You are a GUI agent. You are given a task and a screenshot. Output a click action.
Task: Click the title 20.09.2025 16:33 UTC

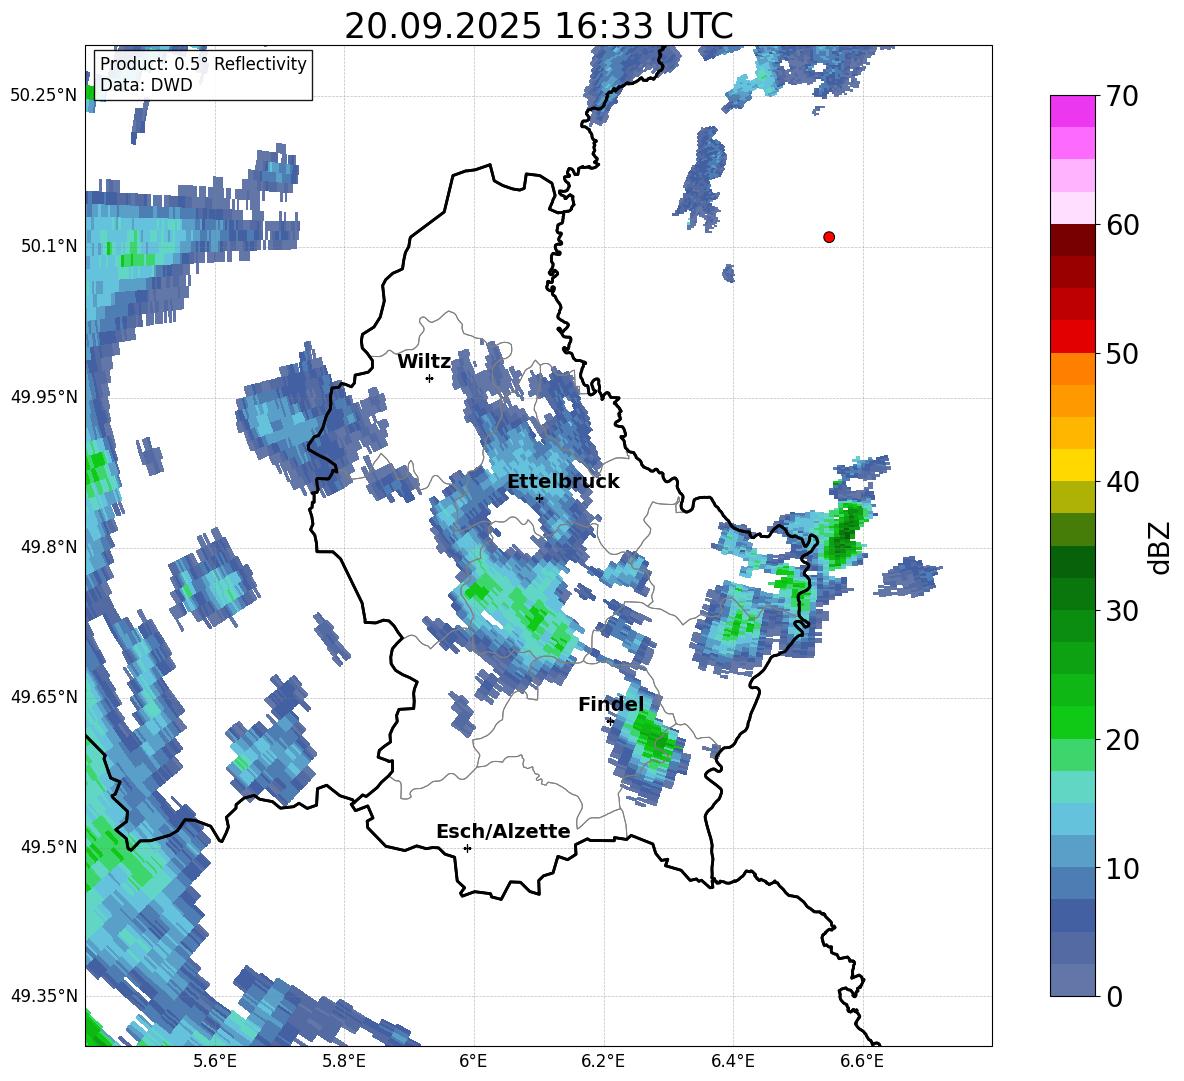pos(538,26)
